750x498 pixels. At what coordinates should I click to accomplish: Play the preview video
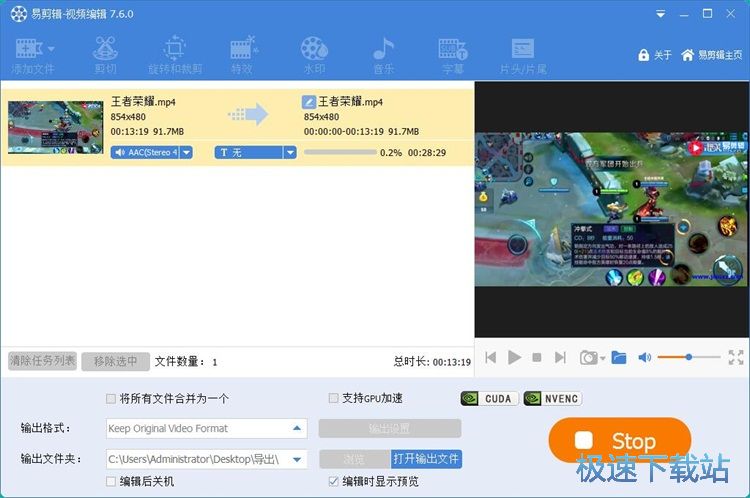click(514, 357)
